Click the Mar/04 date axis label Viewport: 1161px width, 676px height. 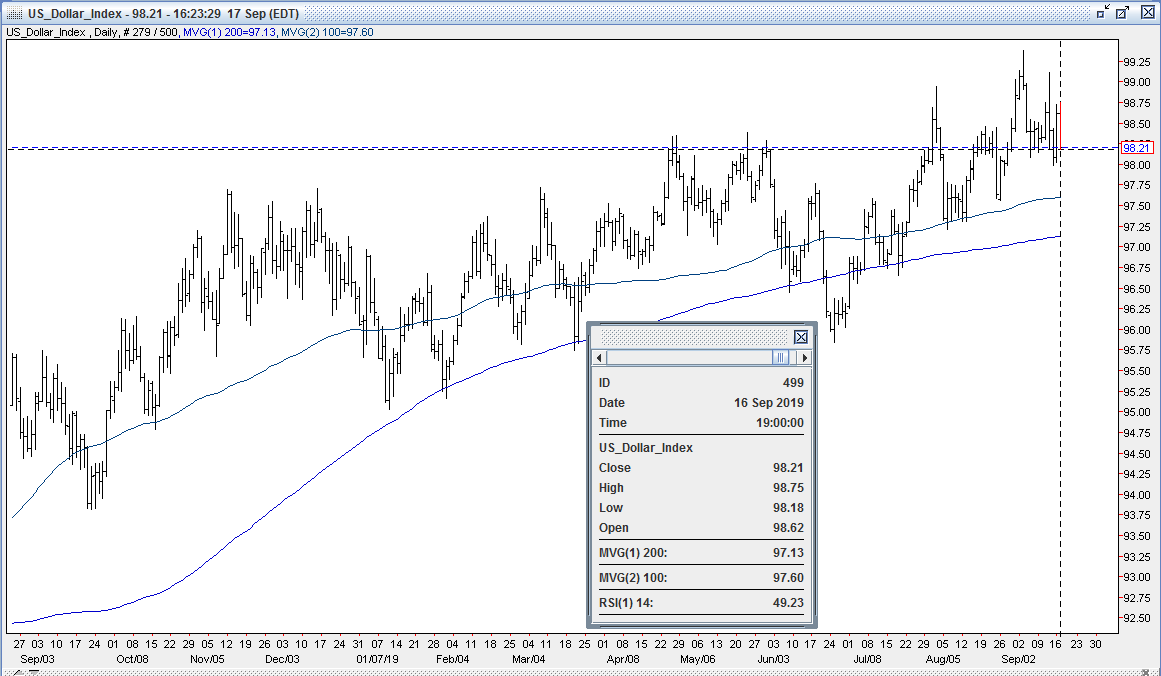[529, 659]
